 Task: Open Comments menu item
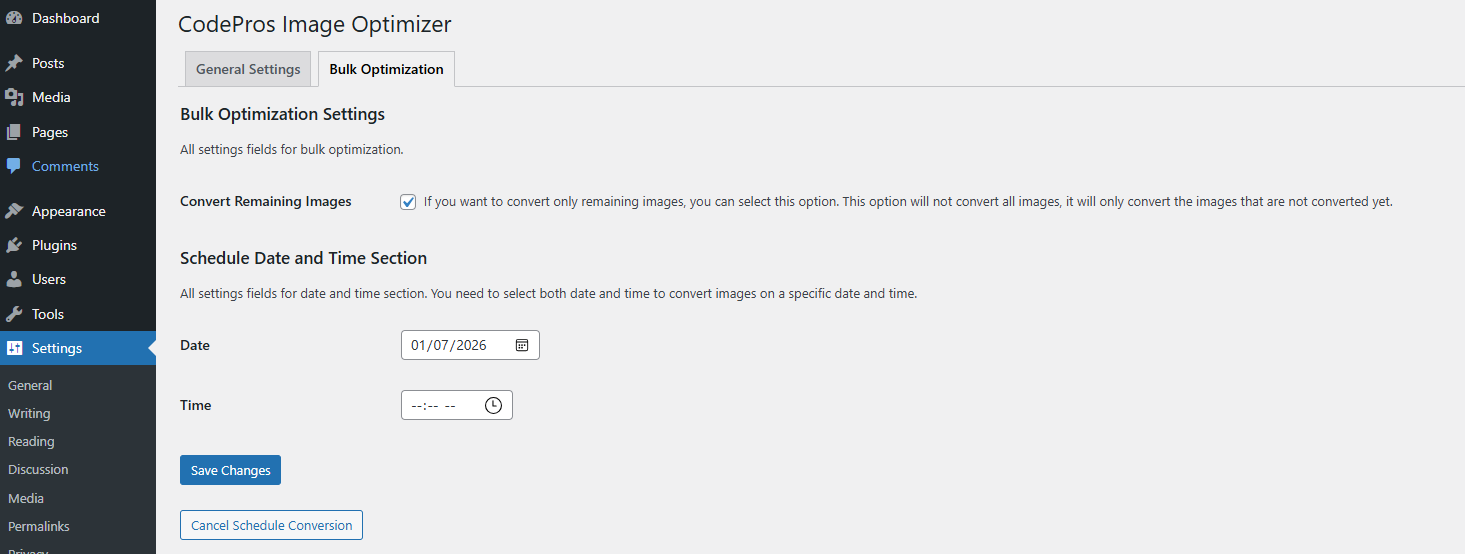pos(78,166)
